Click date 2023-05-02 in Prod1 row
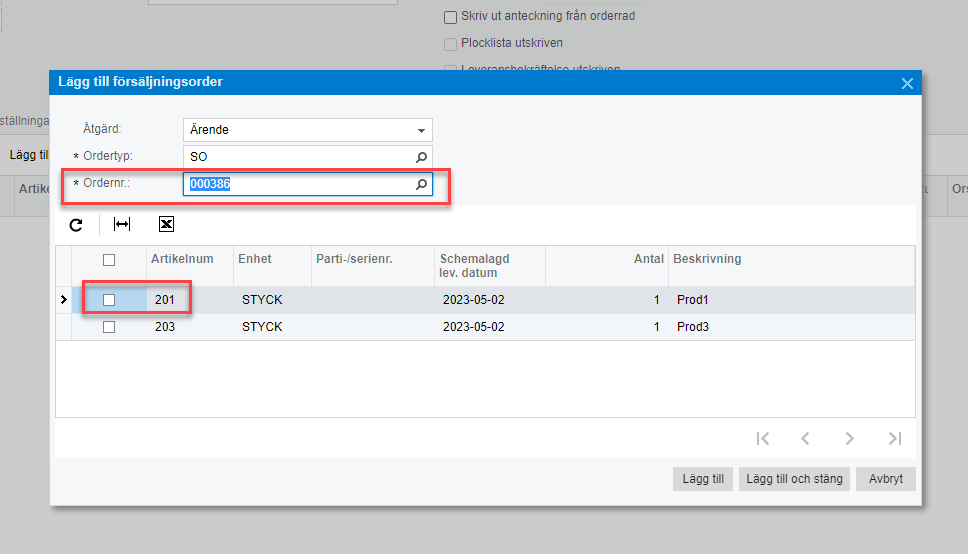The height and width of the screenshot is (554, 968). [490, 300]
